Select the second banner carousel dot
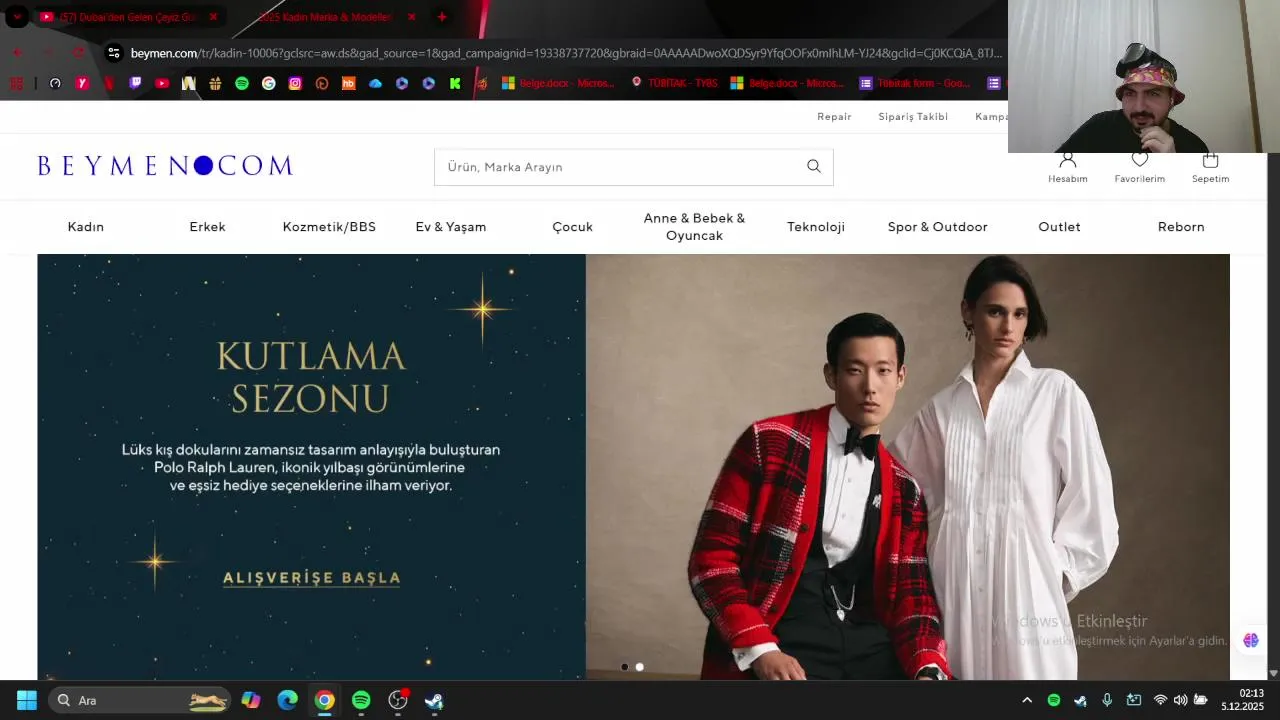1280x720 pixels. (640, 667)
